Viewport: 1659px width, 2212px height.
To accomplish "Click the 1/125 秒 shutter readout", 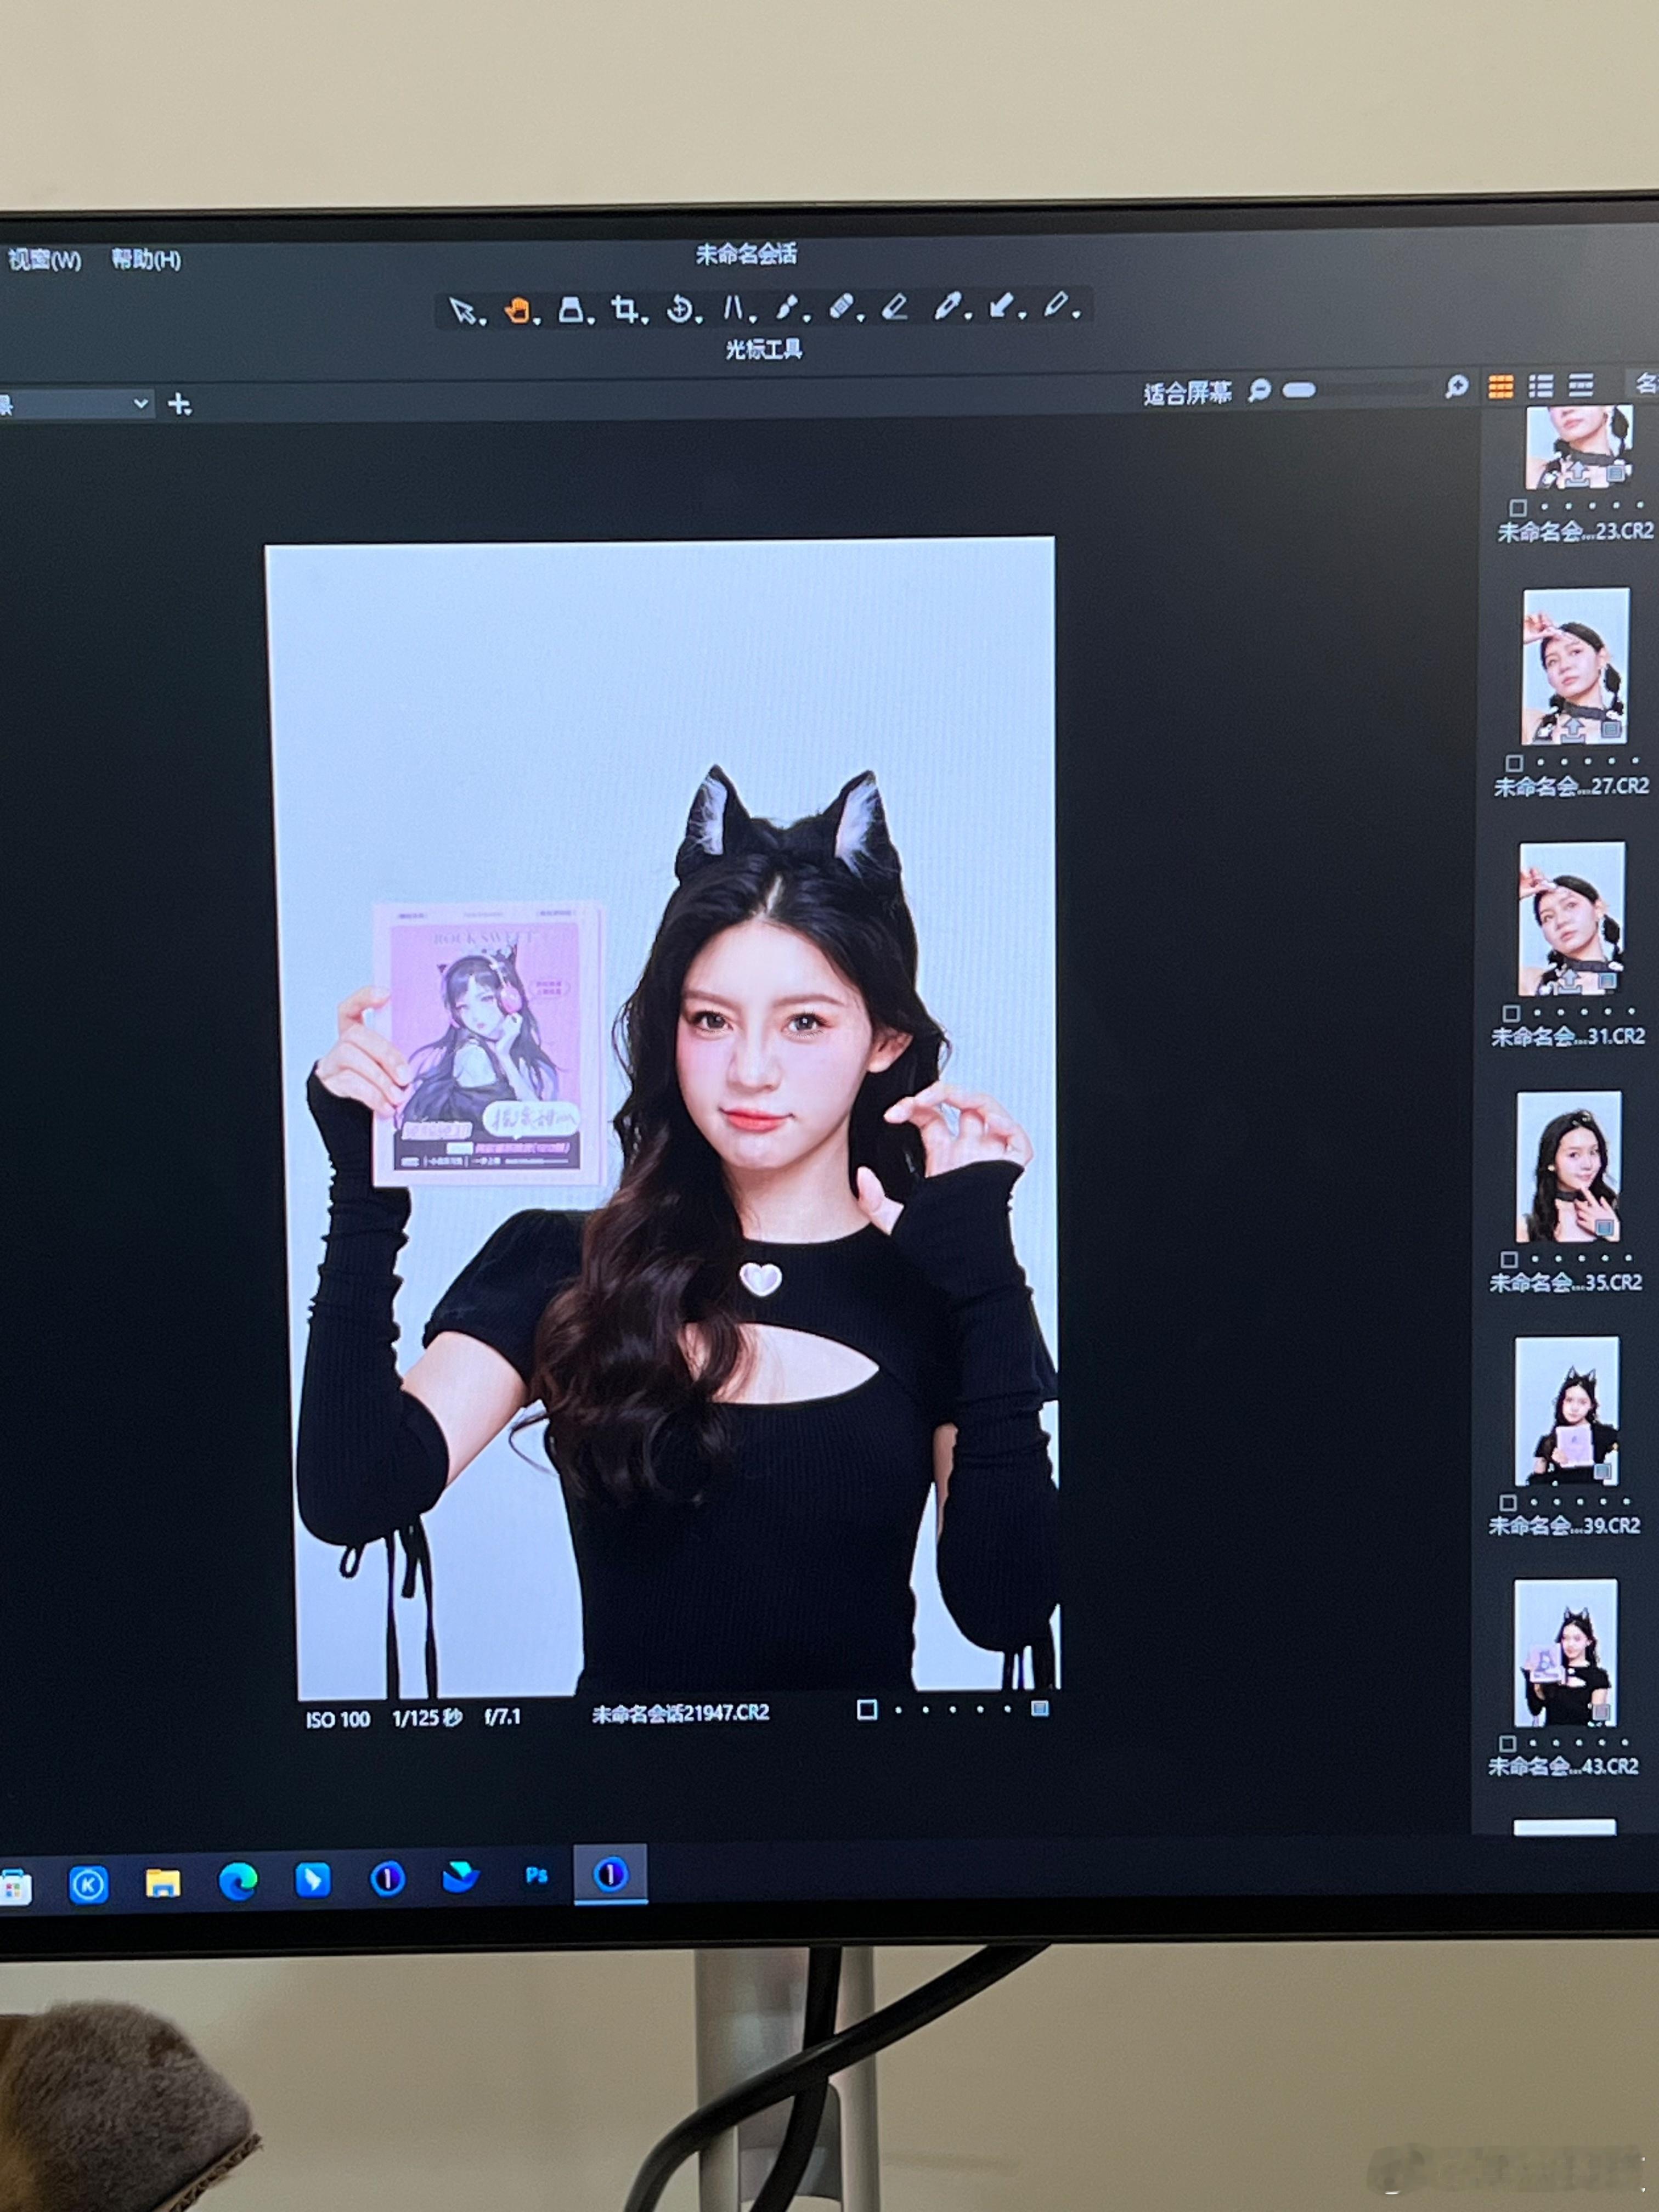I will [x=427, y=1718].
